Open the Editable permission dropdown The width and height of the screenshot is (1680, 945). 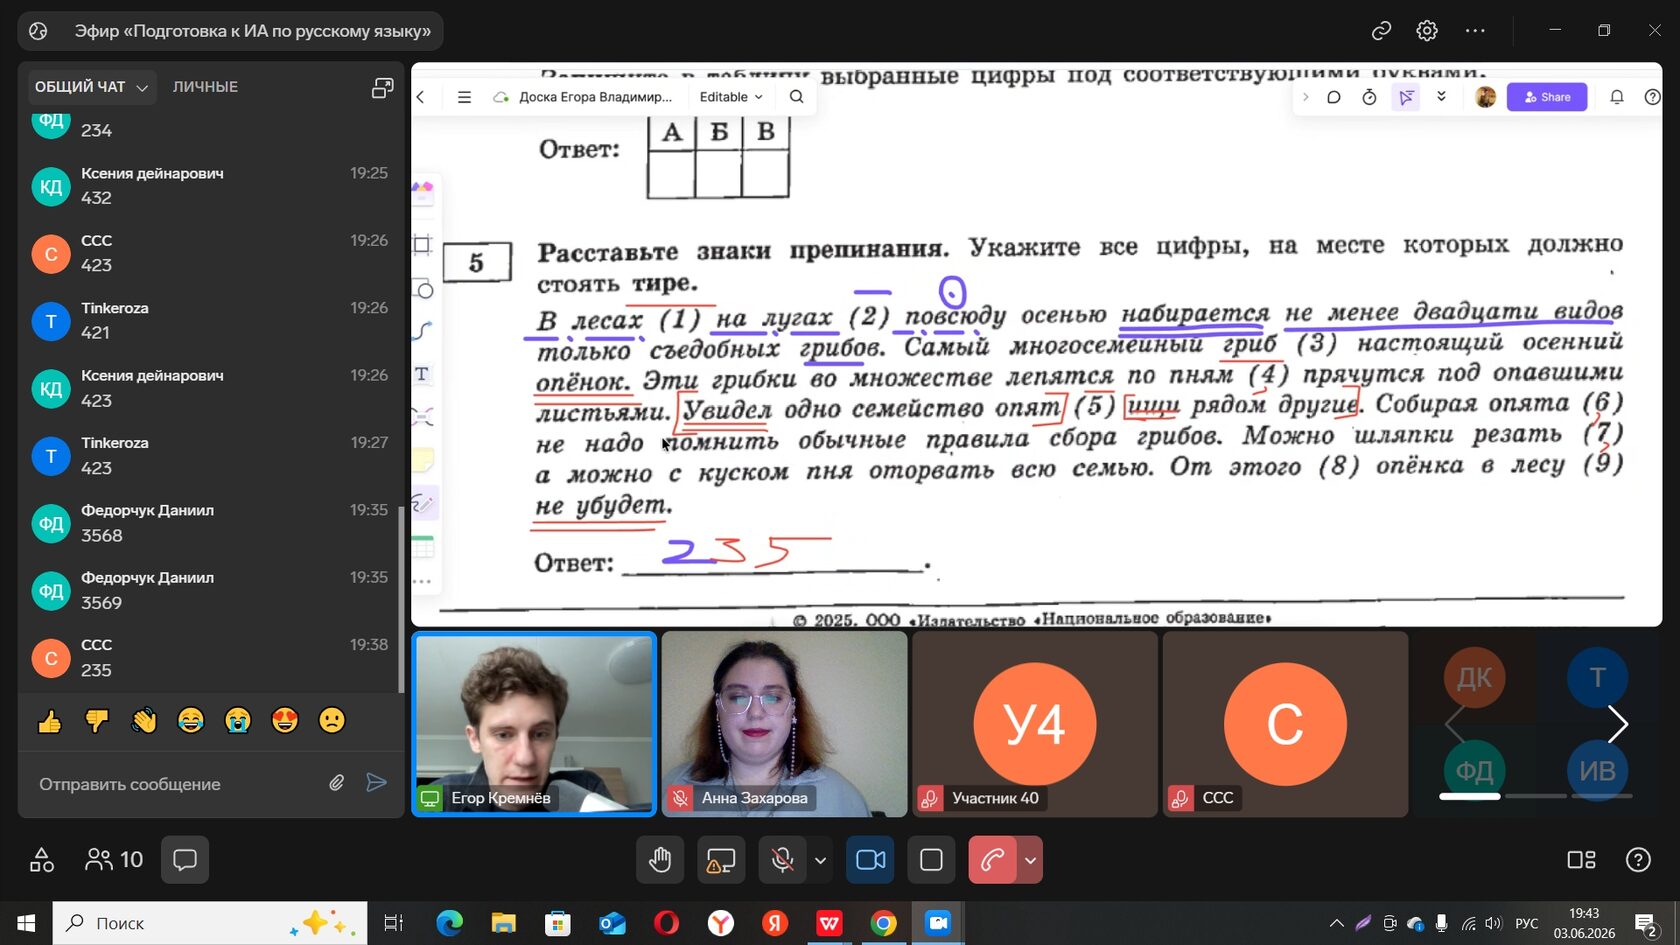click(731, 97)
